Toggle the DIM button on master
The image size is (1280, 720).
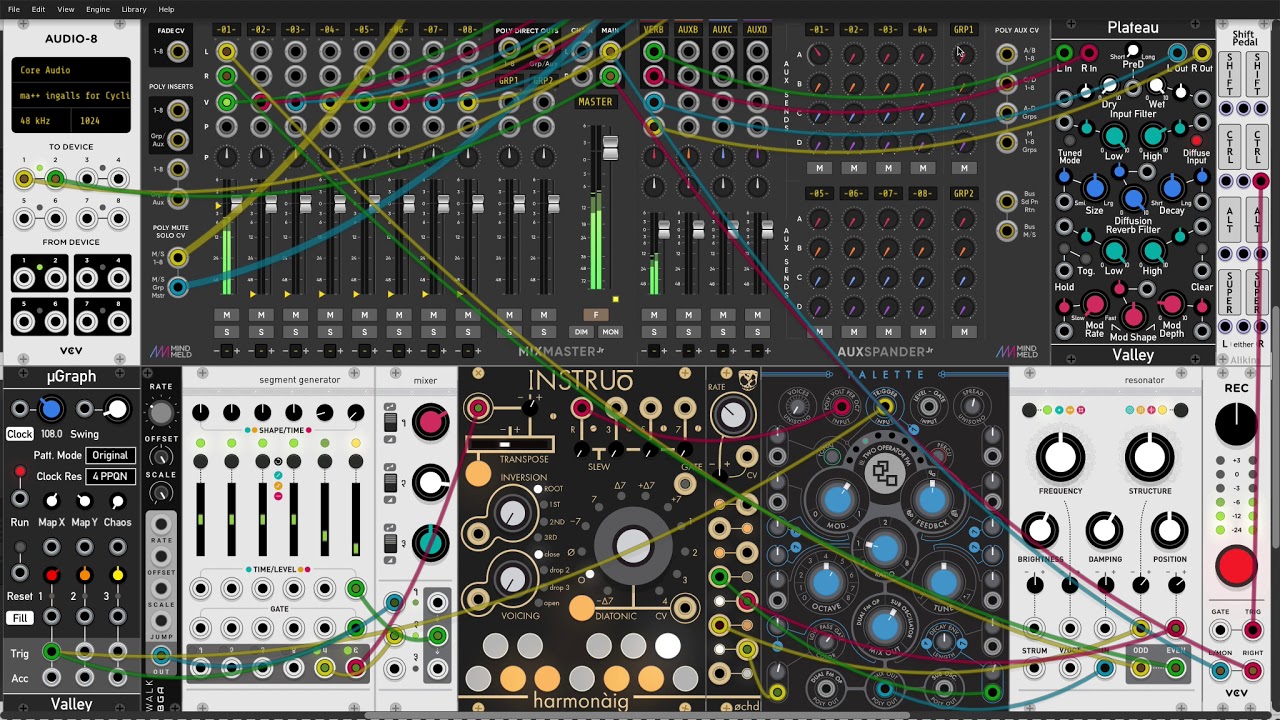[581, 332]
